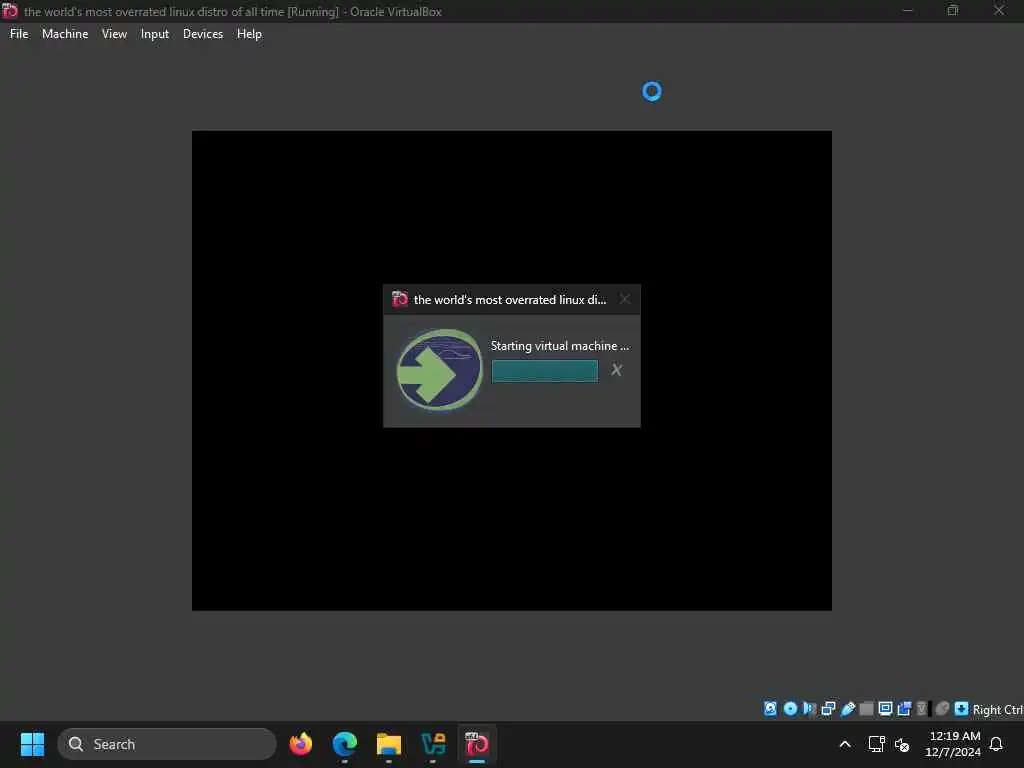Viewport: 1024px width, 768px height.
Task: Click the muted volume tray icon
Action: click(902, 744)
